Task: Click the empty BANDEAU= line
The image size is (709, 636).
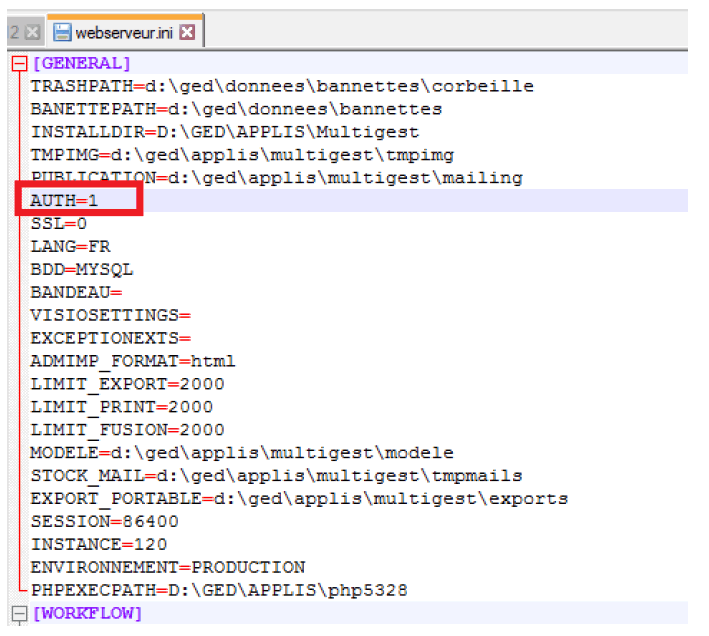Action: [x=75, y=292]
